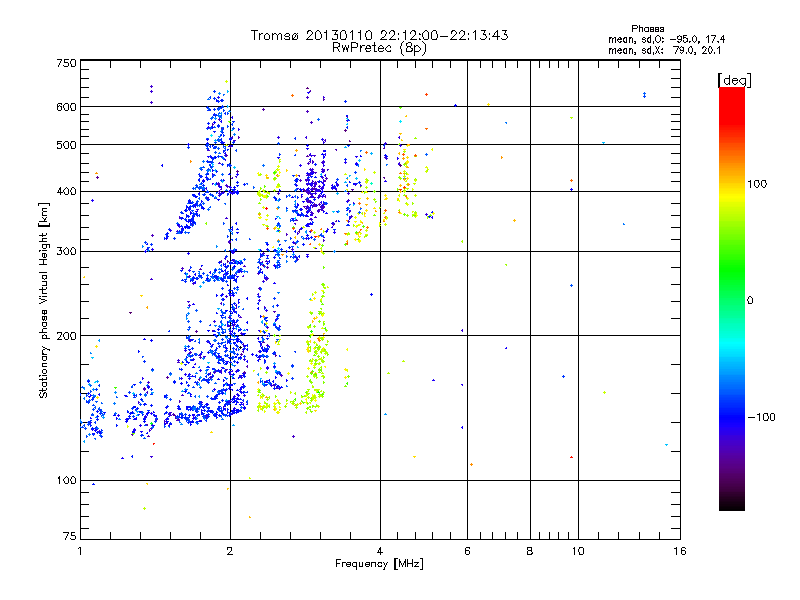Click the x-axis tick label "8"

click(530, 551)
